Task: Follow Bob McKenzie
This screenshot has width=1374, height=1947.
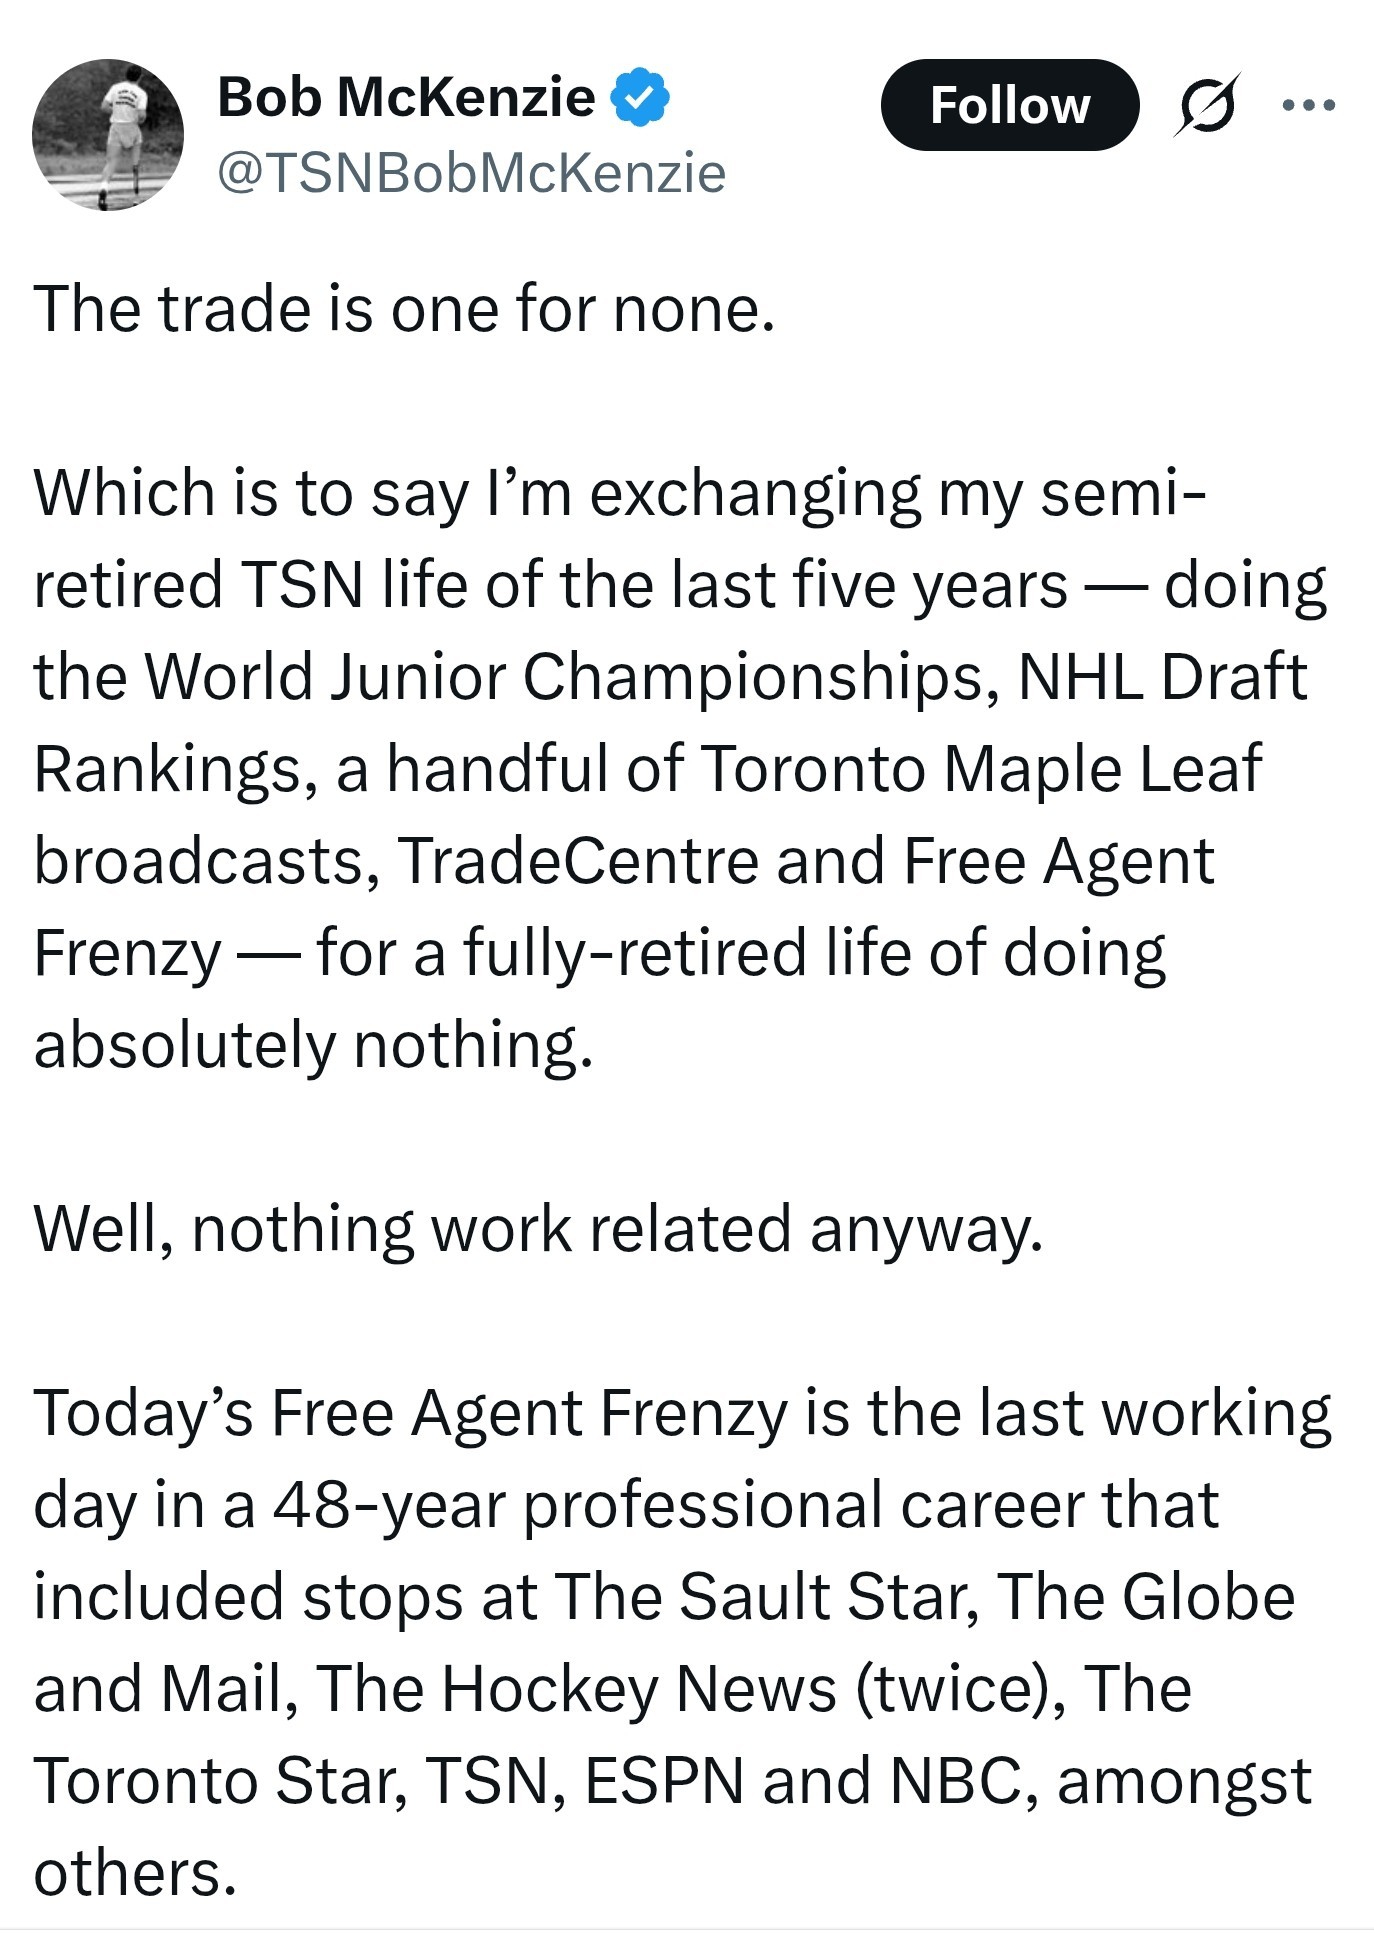Action: [x=1009, y=105]
